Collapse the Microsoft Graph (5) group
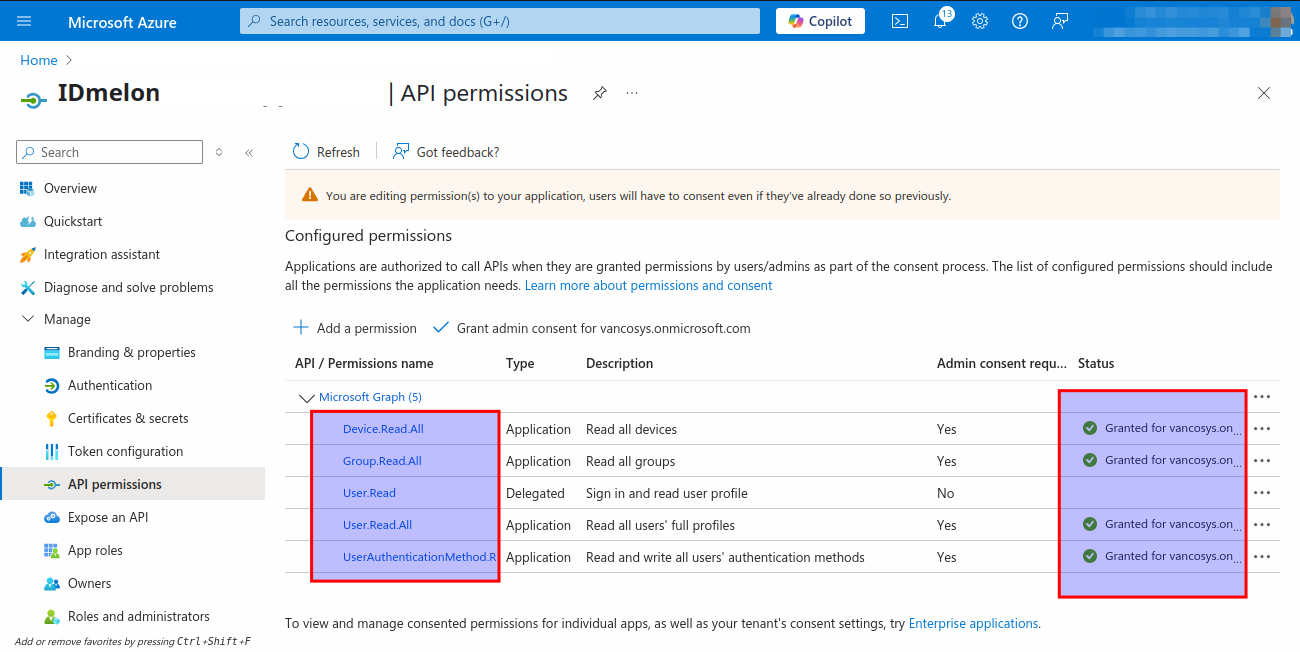This screenshot has height=652, width=1300. [306, 398]
